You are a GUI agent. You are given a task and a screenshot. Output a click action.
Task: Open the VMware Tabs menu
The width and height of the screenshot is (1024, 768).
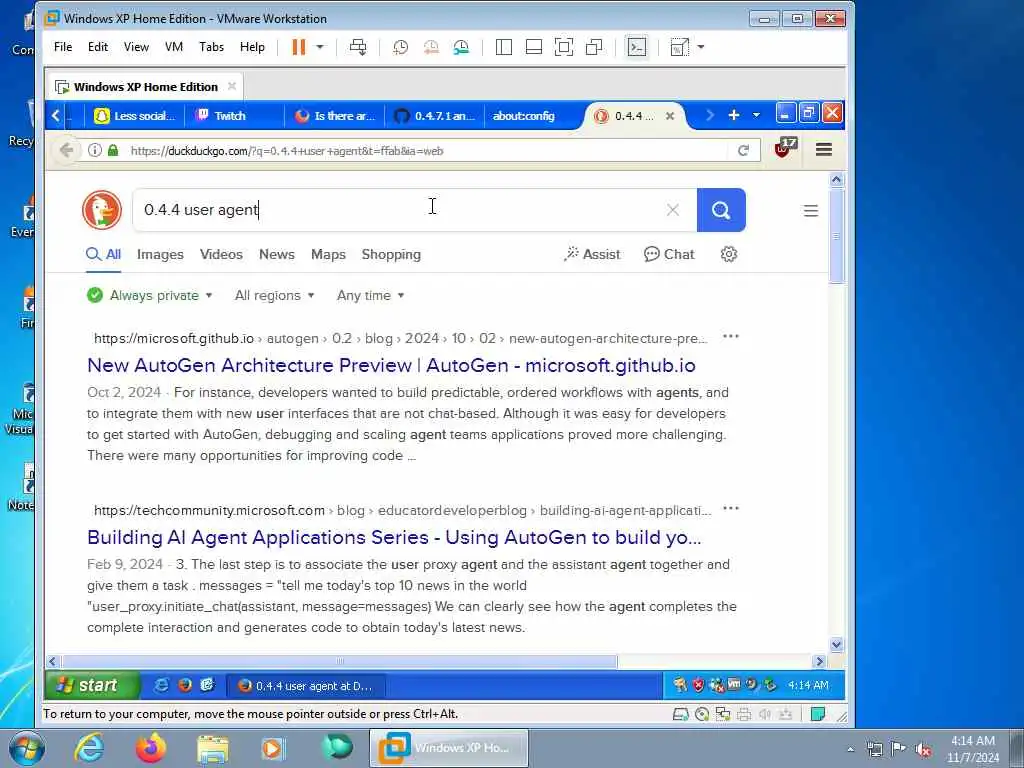coord(212,47)
